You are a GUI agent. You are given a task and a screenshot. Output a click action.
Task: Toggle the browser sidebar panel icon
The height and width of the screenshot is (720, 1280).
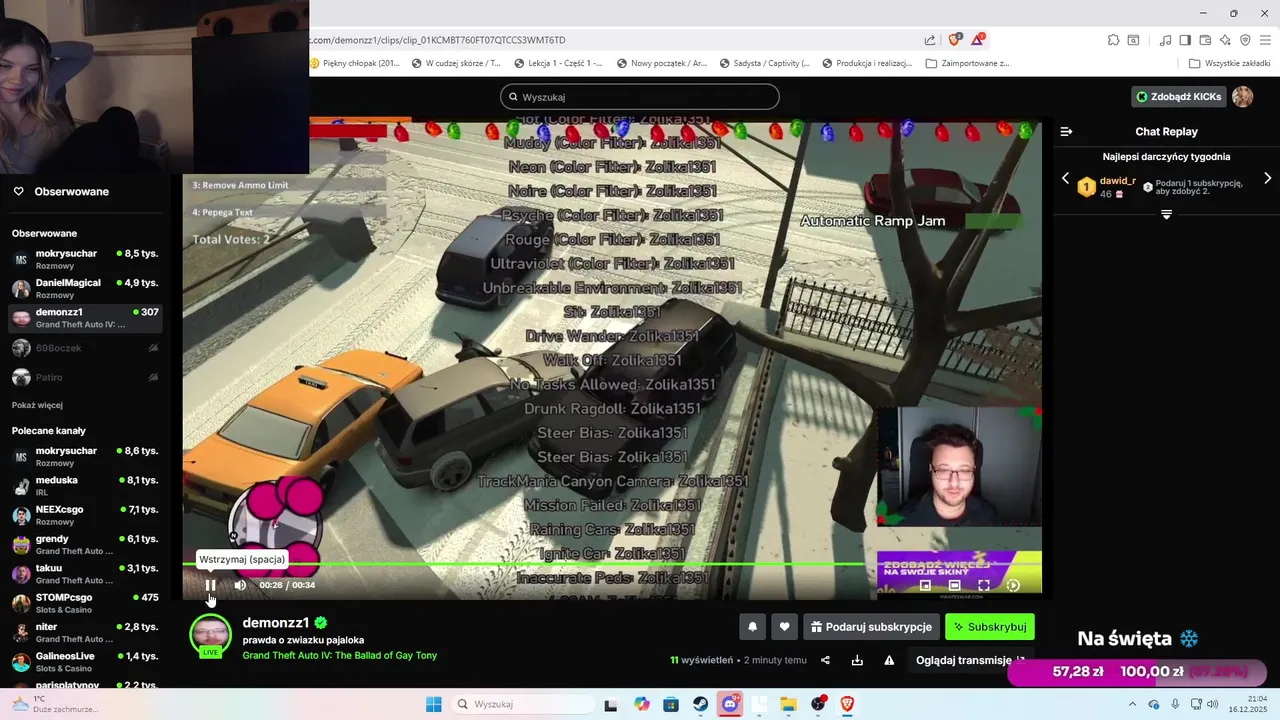tap(1185, 40)
